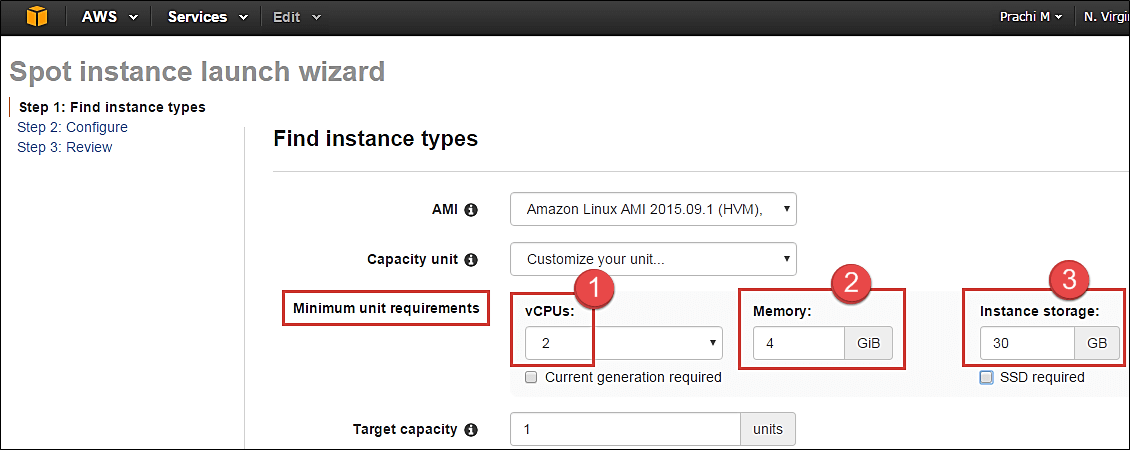Click the Memory GiB input field
Image resolution: width=1130 pixels, height=450 pixels.
[799, 343]
